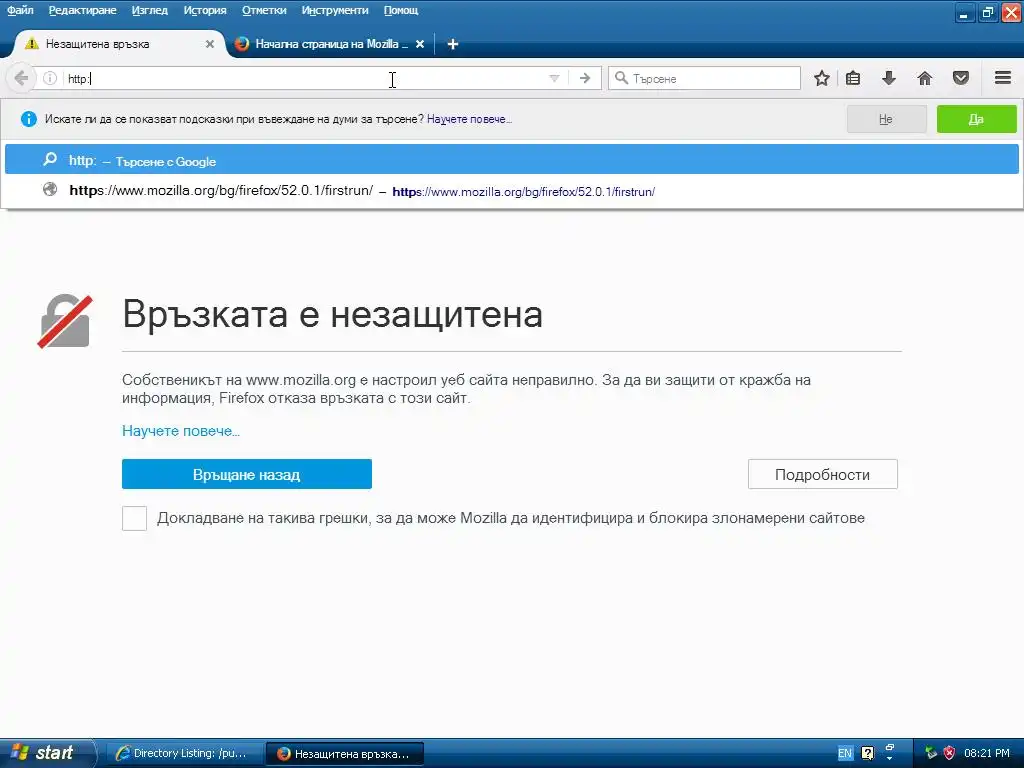The image size is (1024, 768).
Task: Click the network connection tray icon
Action: [x=931, y=753]
